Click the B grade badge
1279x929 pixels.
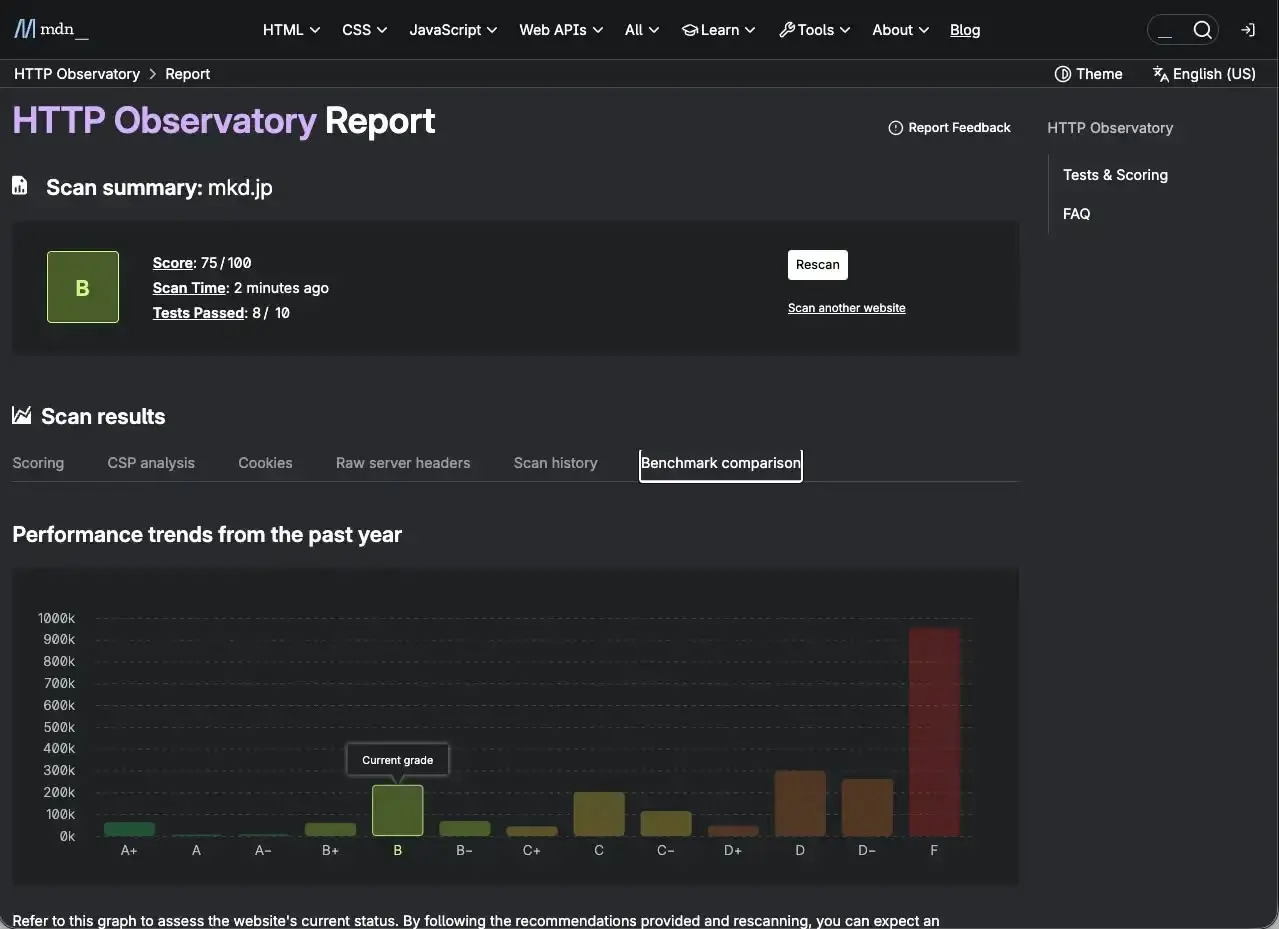[83, 287]
